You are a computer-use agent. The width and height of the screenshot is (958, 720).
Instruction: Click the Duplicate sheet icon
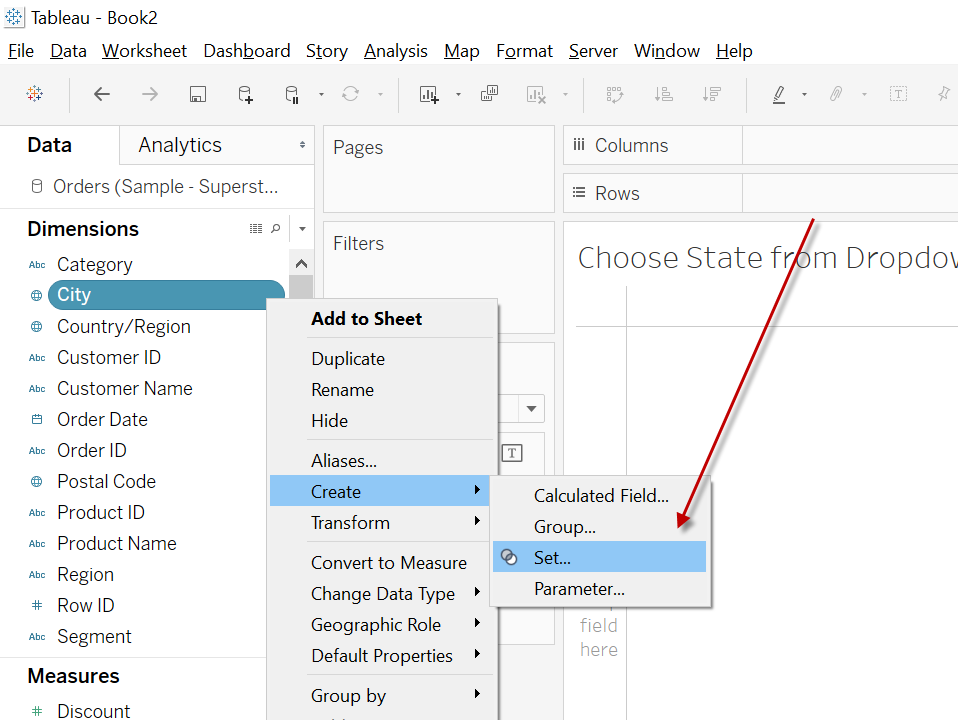pyautogui.click(x=489, y=94)
